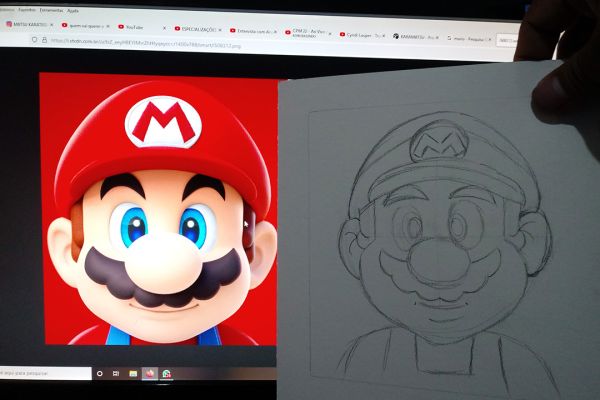Open File Explorer from the taskbar
Image resolution: width=600 pixels, height=400 pixels.
pos(132,374)
